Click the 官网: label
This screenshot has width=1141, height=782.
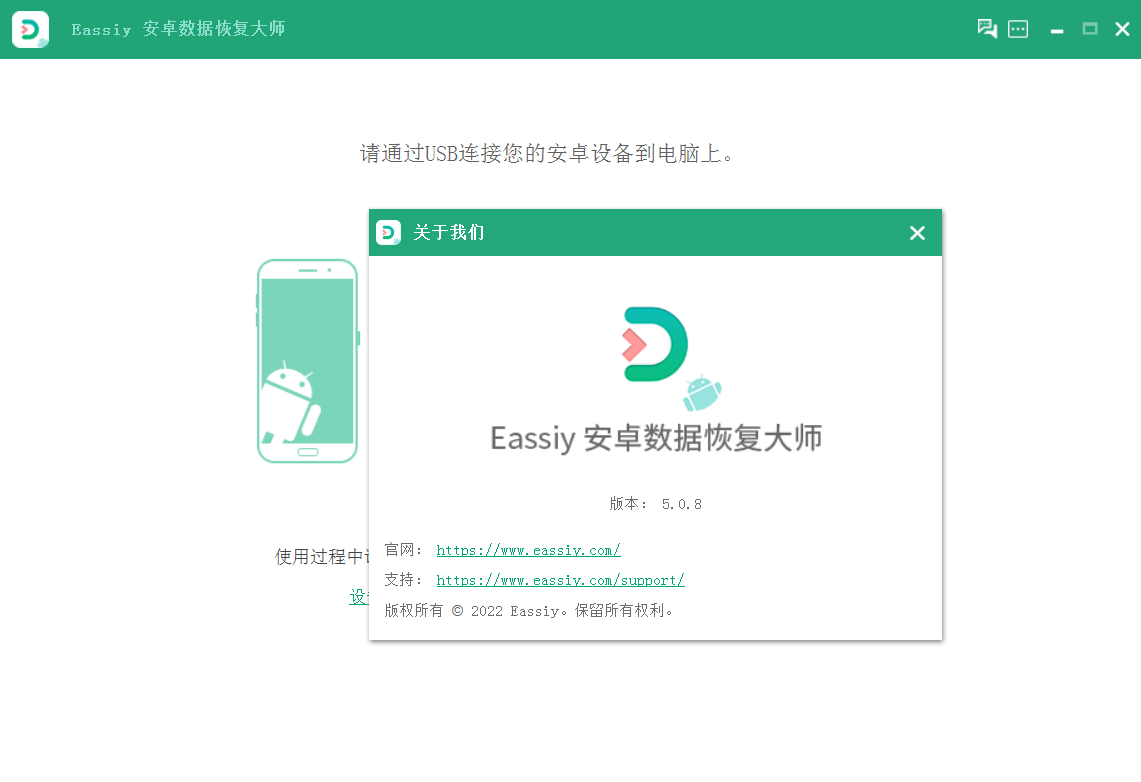point(403,550)
